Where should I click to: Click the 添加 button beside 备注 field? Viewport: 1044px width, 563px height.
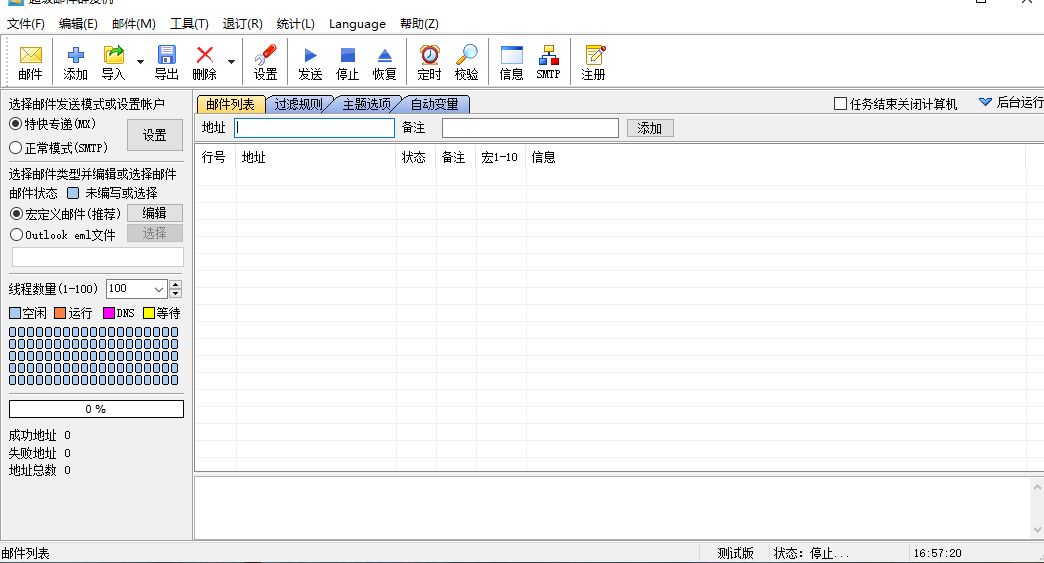coord(650,128)
